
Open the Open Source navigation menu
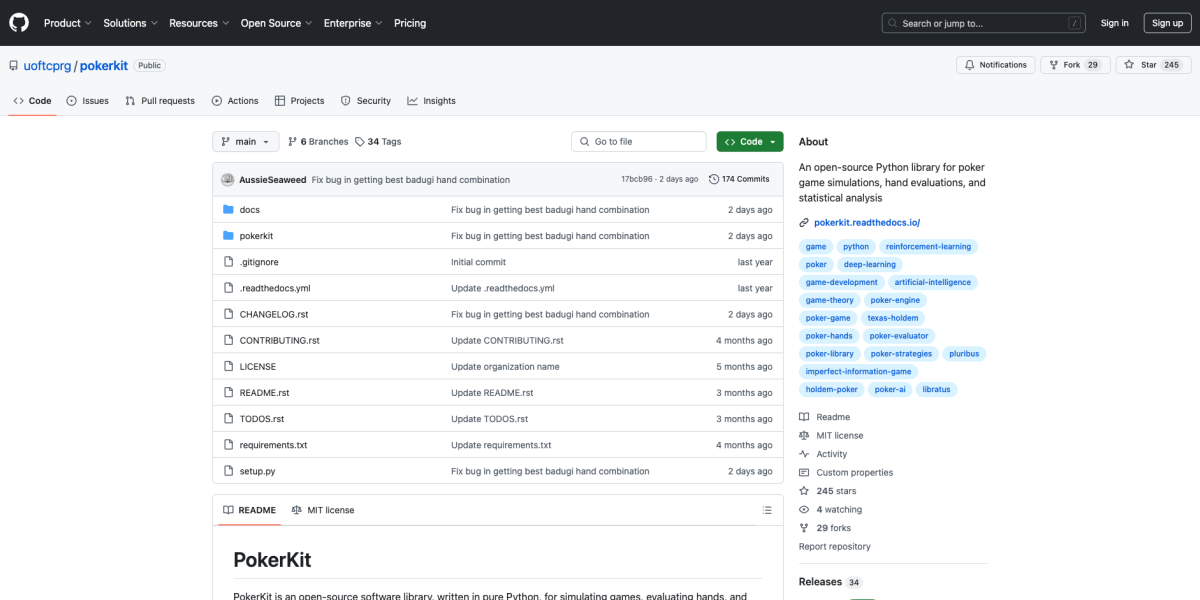(276, 23)
